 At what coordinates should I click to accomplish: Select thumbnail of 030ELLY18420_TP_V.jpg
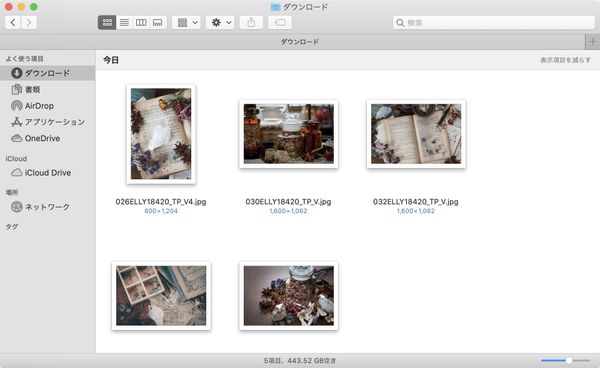pyautogui.click(x=289, y=134)
